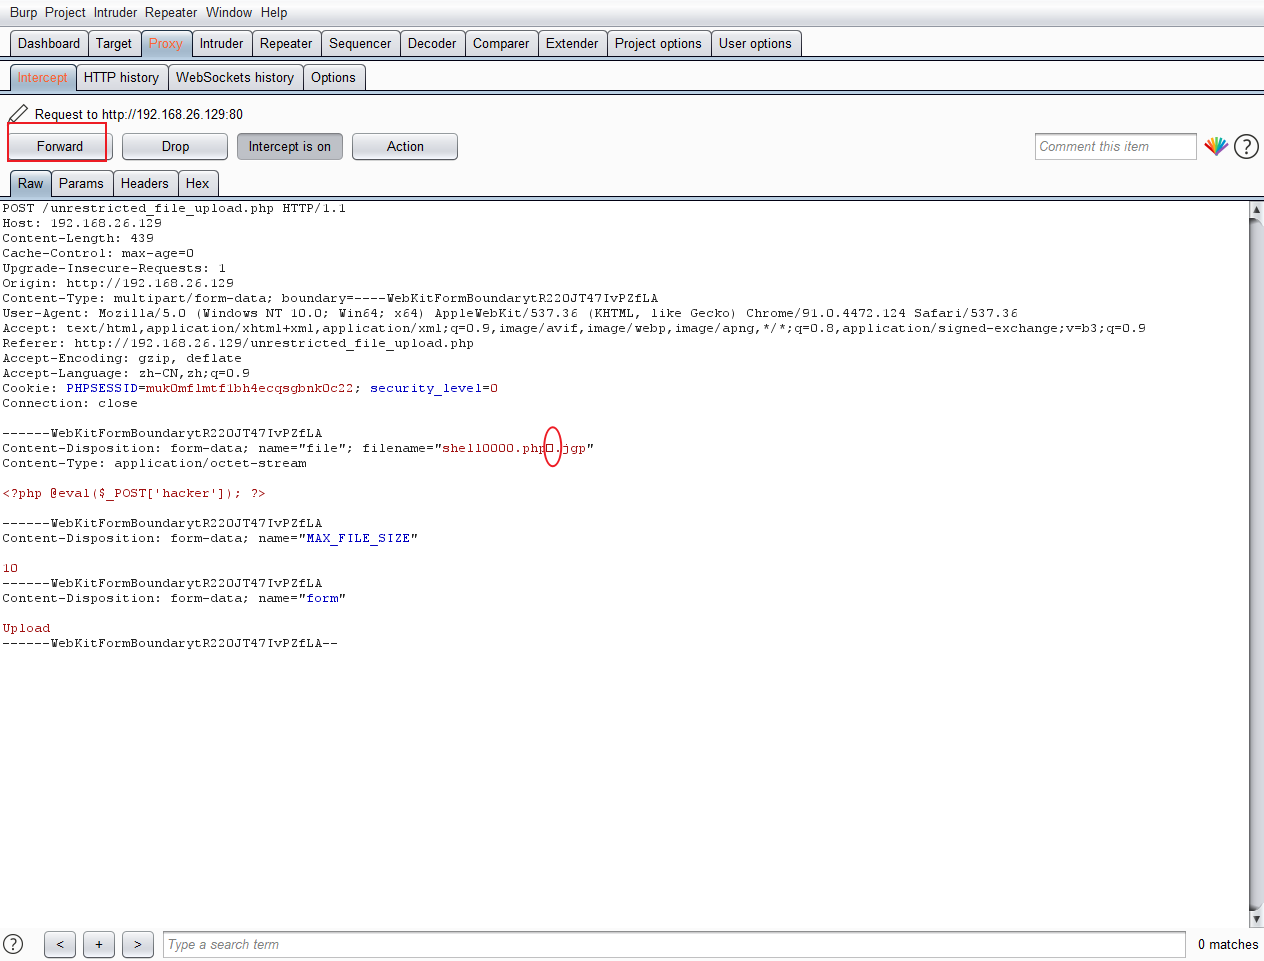Screen dimensions: 1264x961
Task: Click the pencil edit-target icon
Action: click(x=18, y=114)
